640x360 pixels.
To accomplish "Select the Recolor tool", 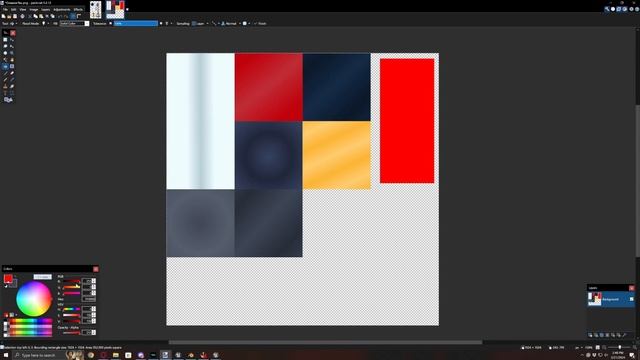I will point(12,86).
